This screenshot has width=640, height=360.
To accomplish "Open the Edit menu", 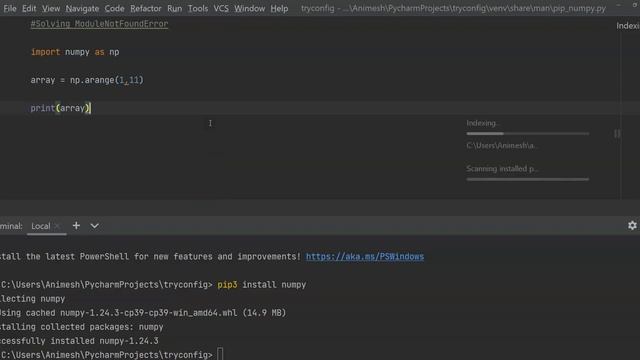I will 29,8.
